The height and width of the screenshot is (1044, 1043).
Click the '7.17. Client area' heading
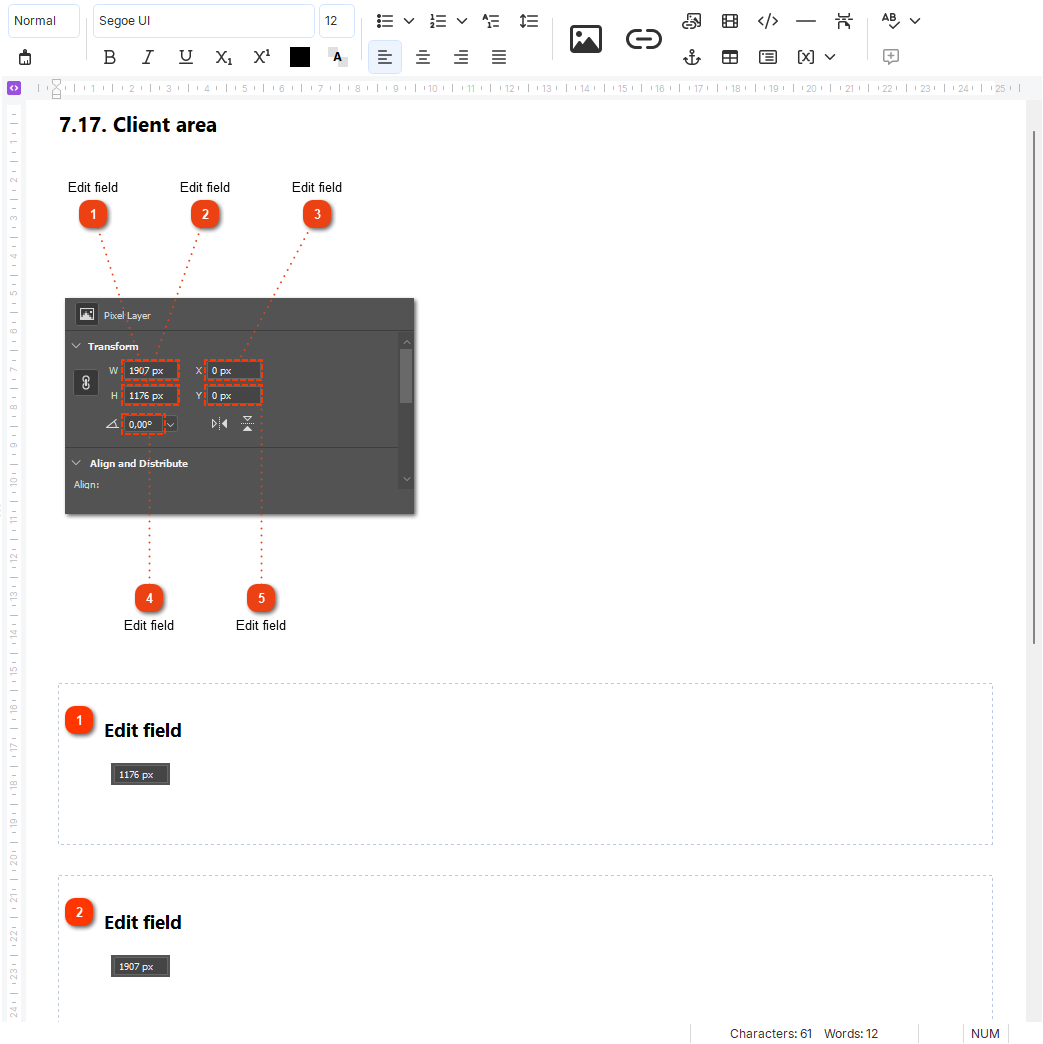click(x=138, y=125)
